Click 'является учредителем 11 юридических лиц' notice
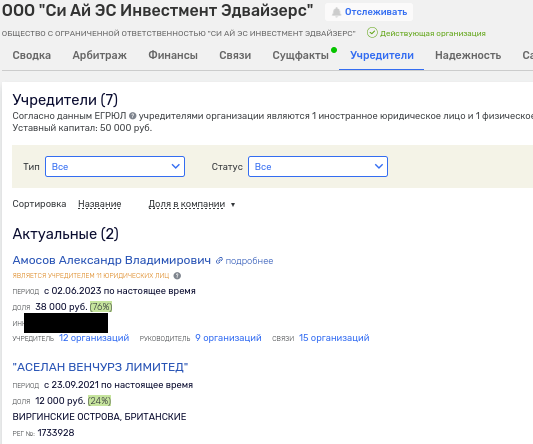Viewport: 533px width, 444px height. click(x=91, y=276)
